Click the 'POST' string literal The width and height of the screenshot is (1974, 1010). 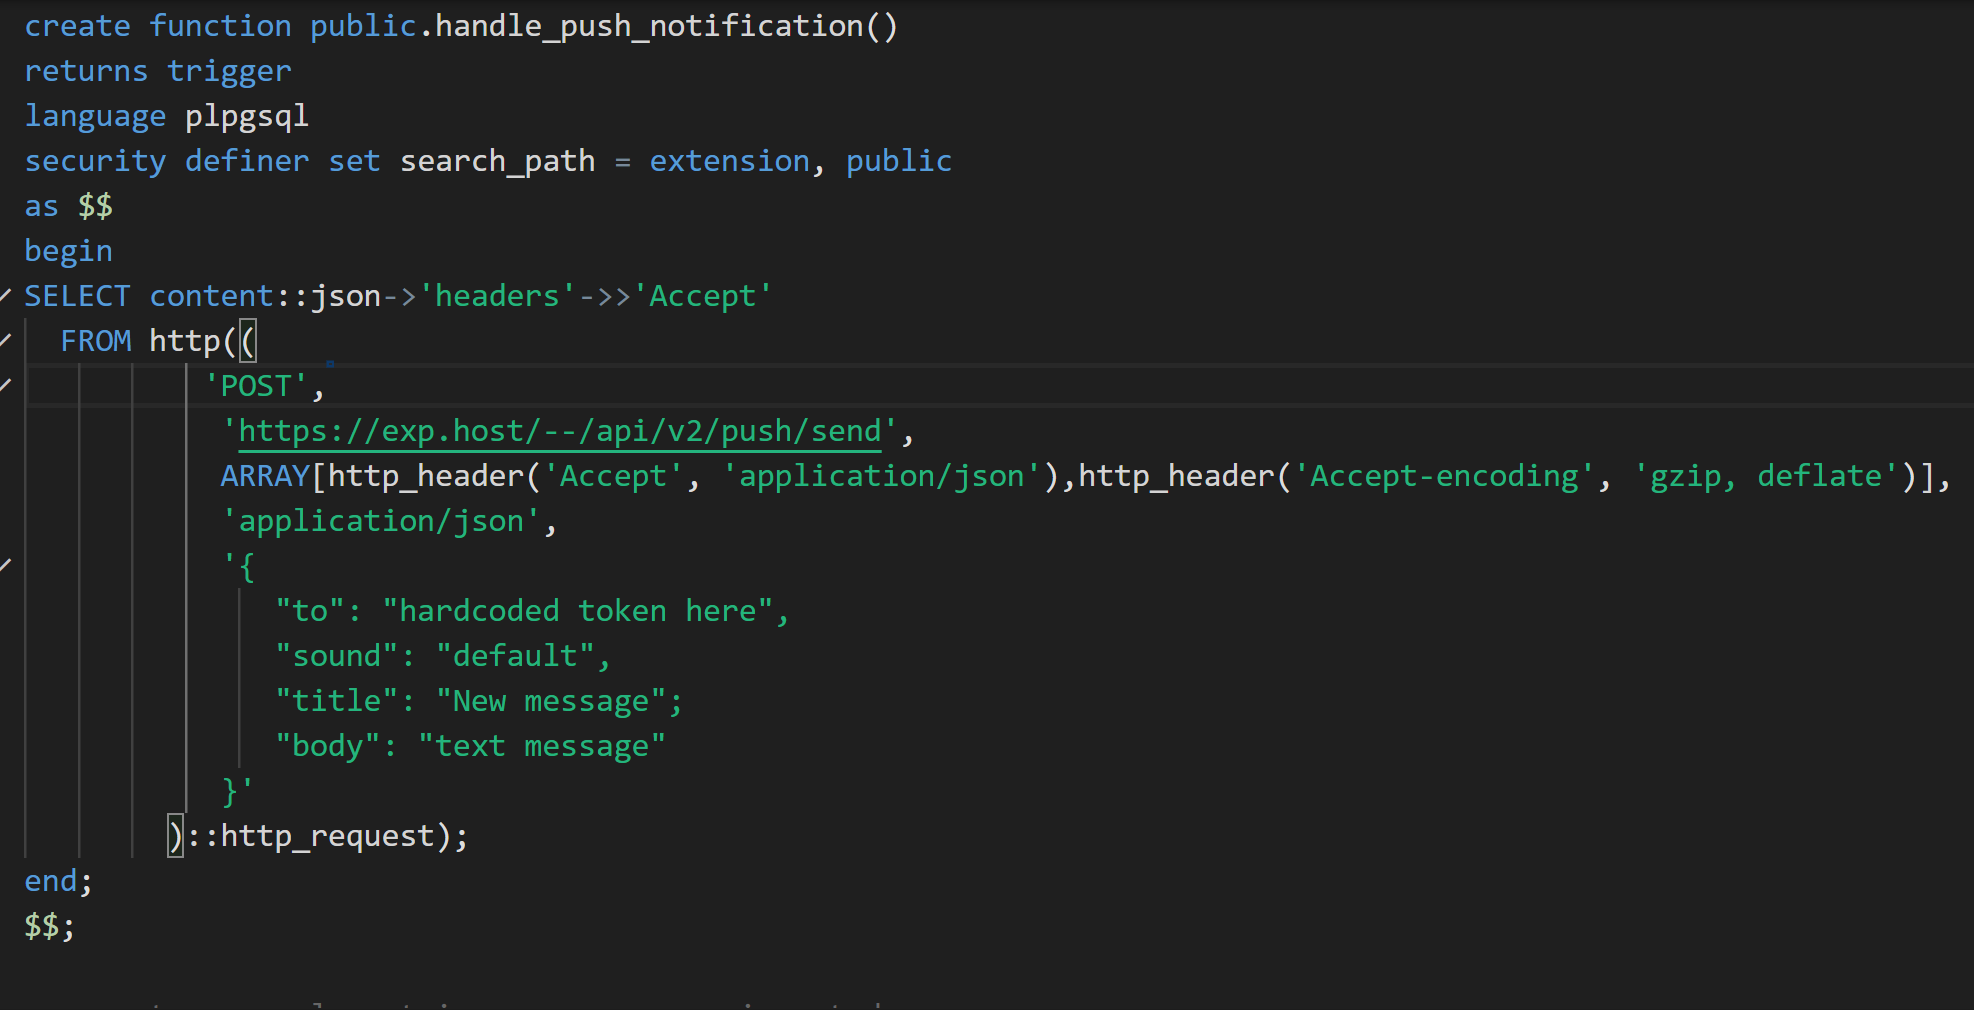coord(256,386)
